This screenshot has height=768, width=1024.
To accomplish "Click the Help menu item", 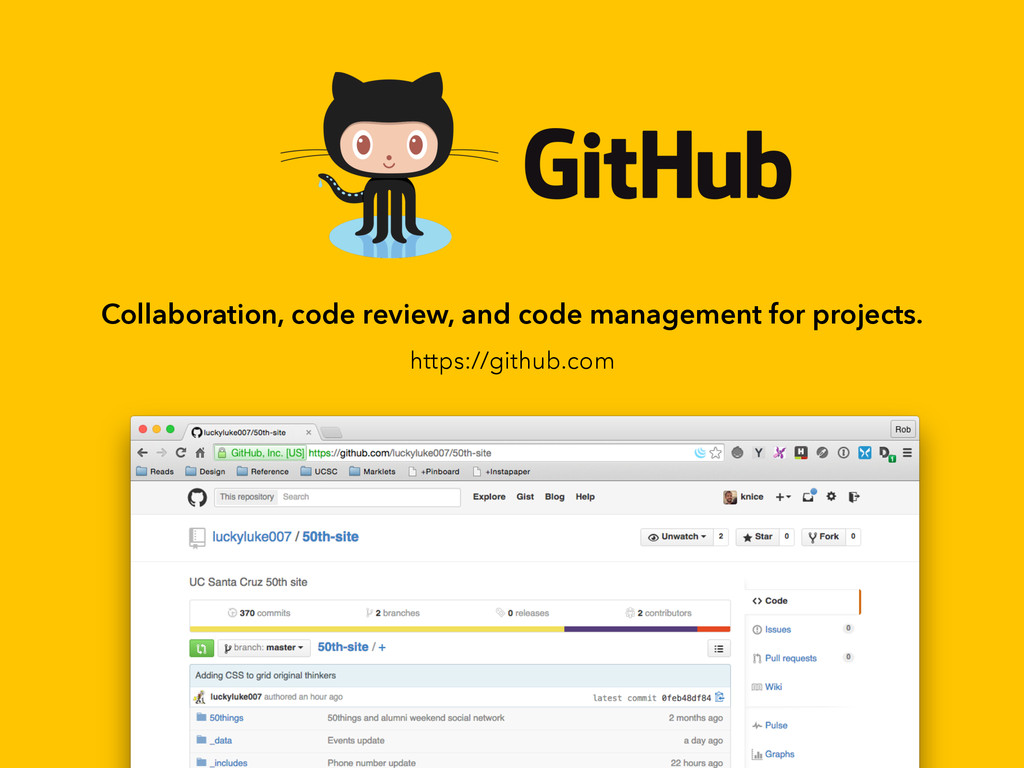I will coord(585,497).
